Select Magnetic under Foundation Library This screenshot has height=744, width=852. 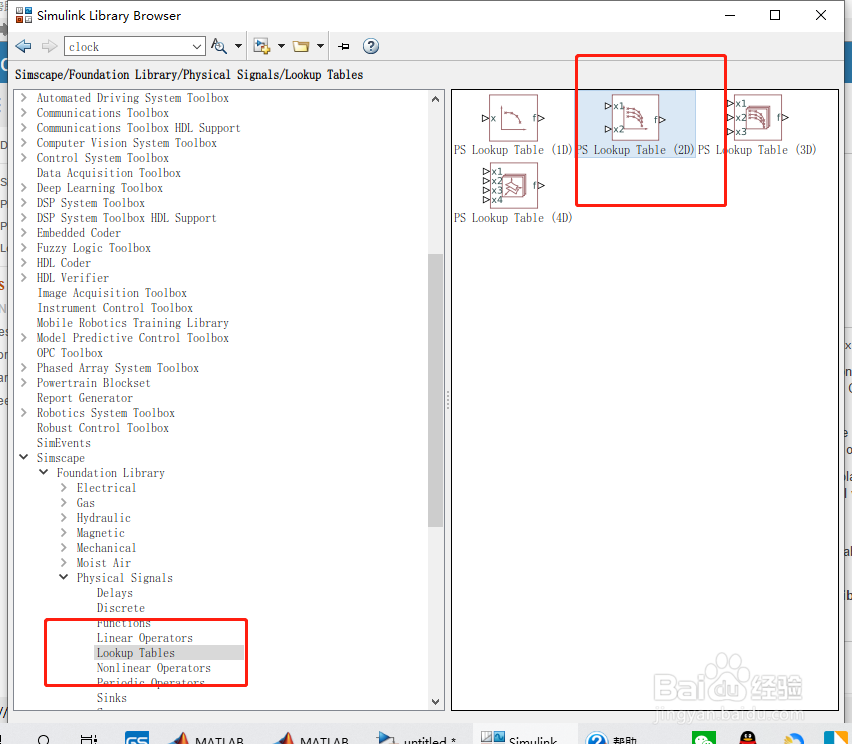101,533
